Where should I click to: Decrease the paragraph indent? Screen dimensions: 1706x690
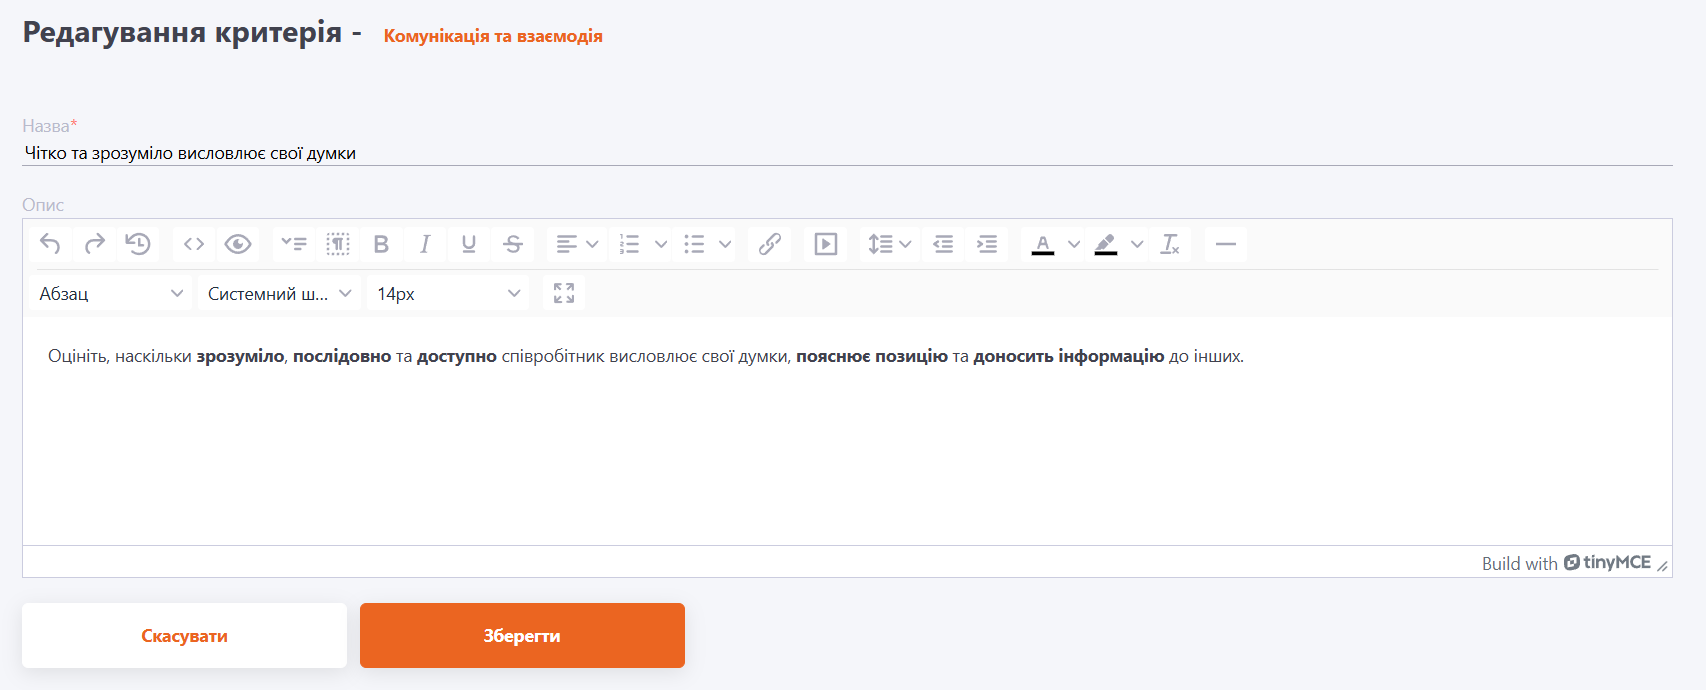(943, 244)
